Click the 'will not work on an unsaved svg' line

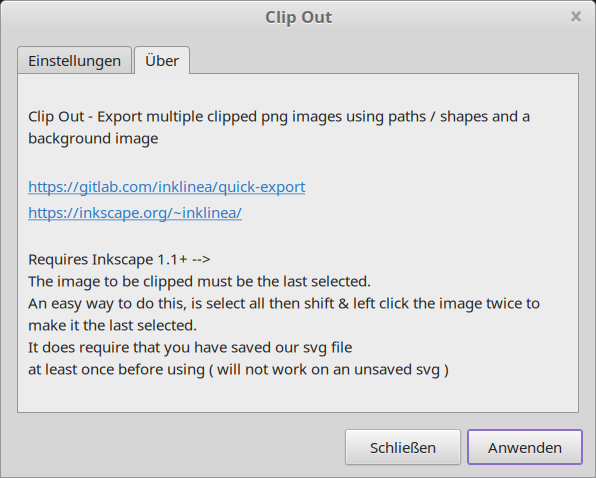[x=238, y=370]
